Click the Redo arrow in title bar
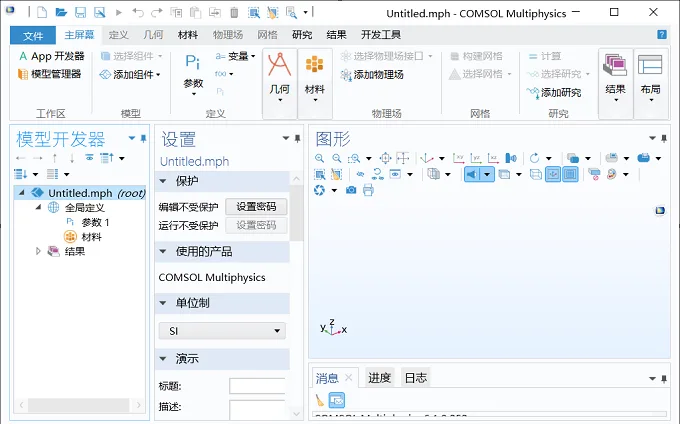Viewport: 680px width, 424px height. (157, 13)
